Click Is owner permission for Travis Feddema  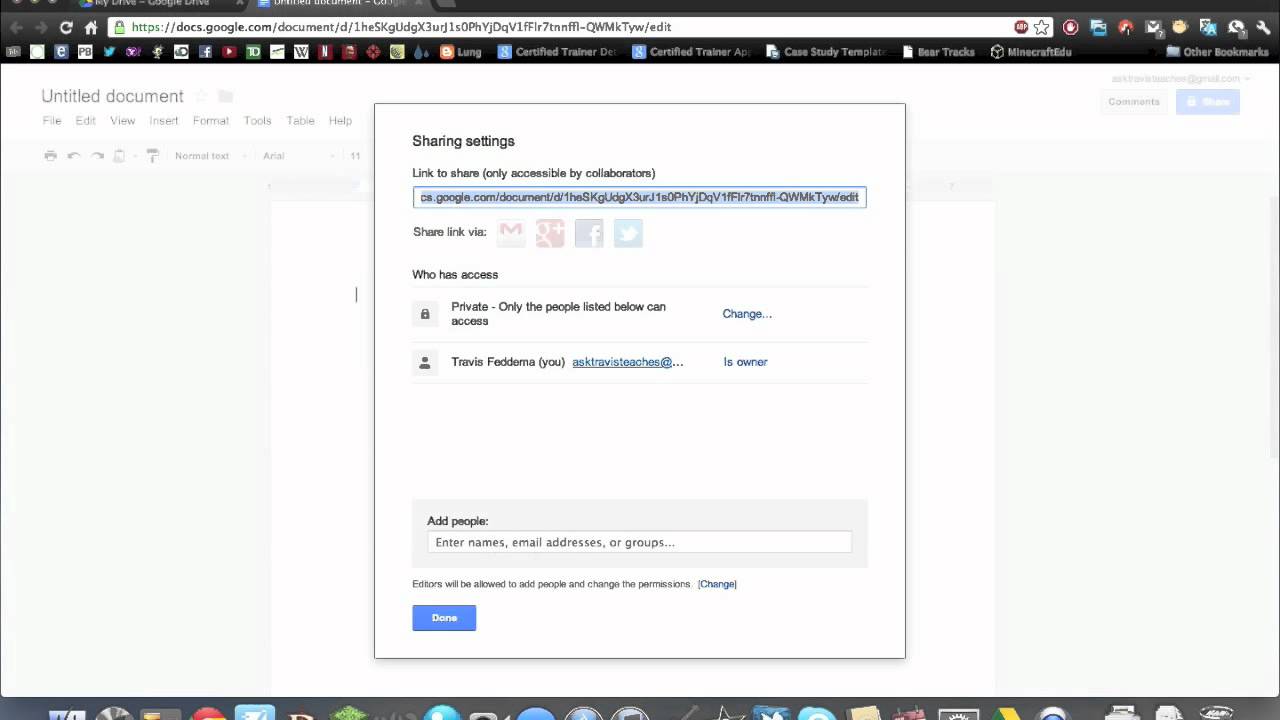tap(745, 362)
